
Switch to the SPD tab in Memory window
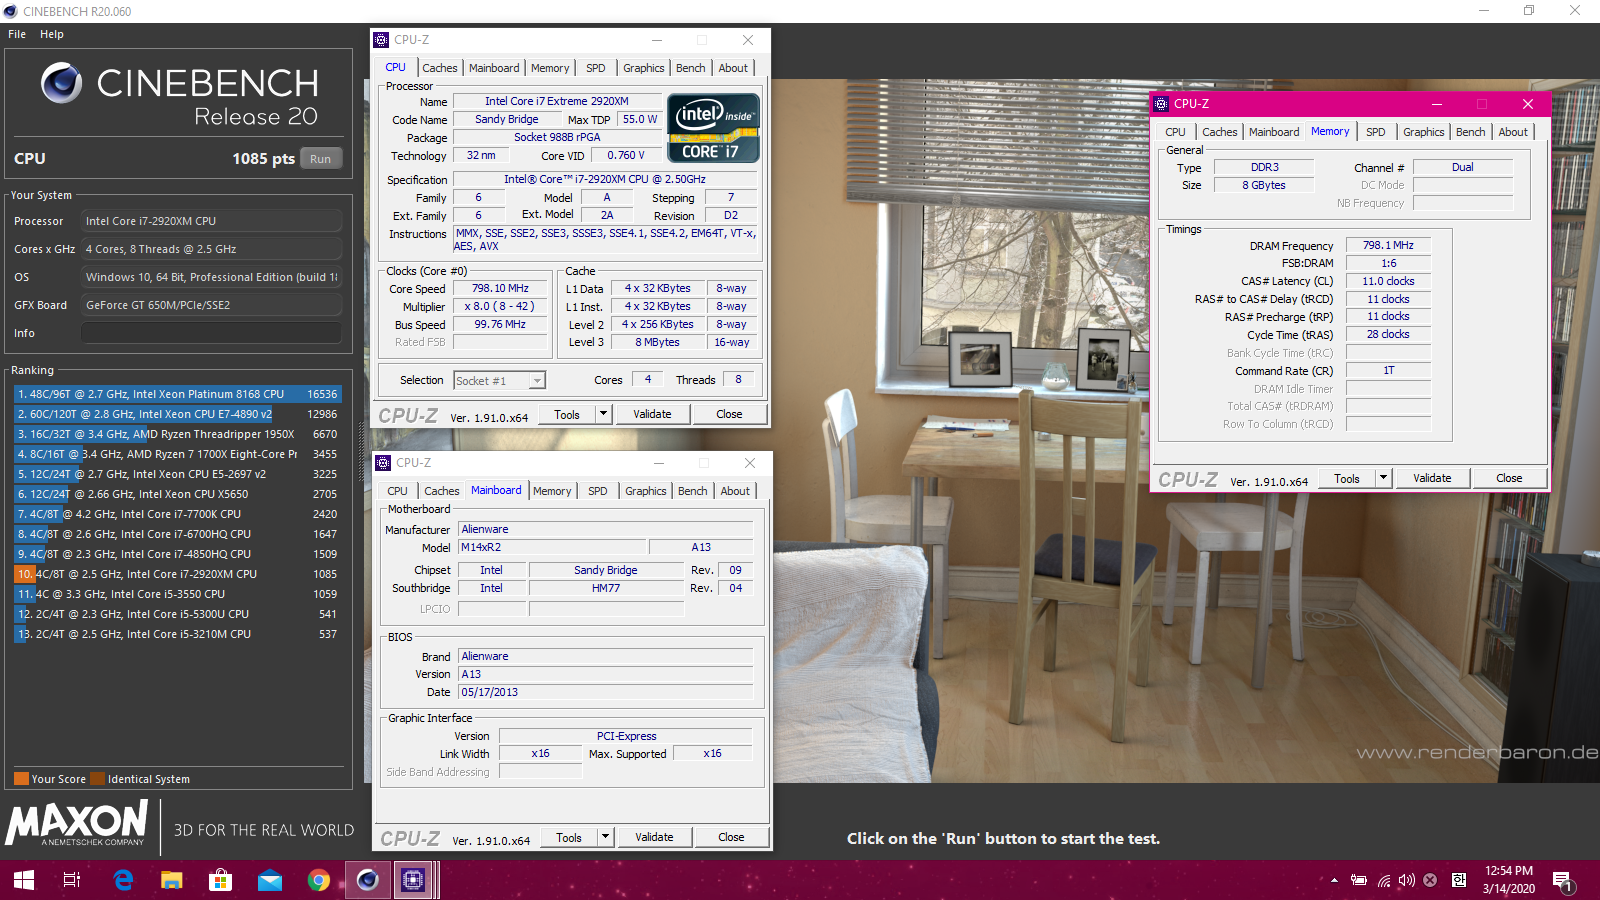tap(1376, 132)
